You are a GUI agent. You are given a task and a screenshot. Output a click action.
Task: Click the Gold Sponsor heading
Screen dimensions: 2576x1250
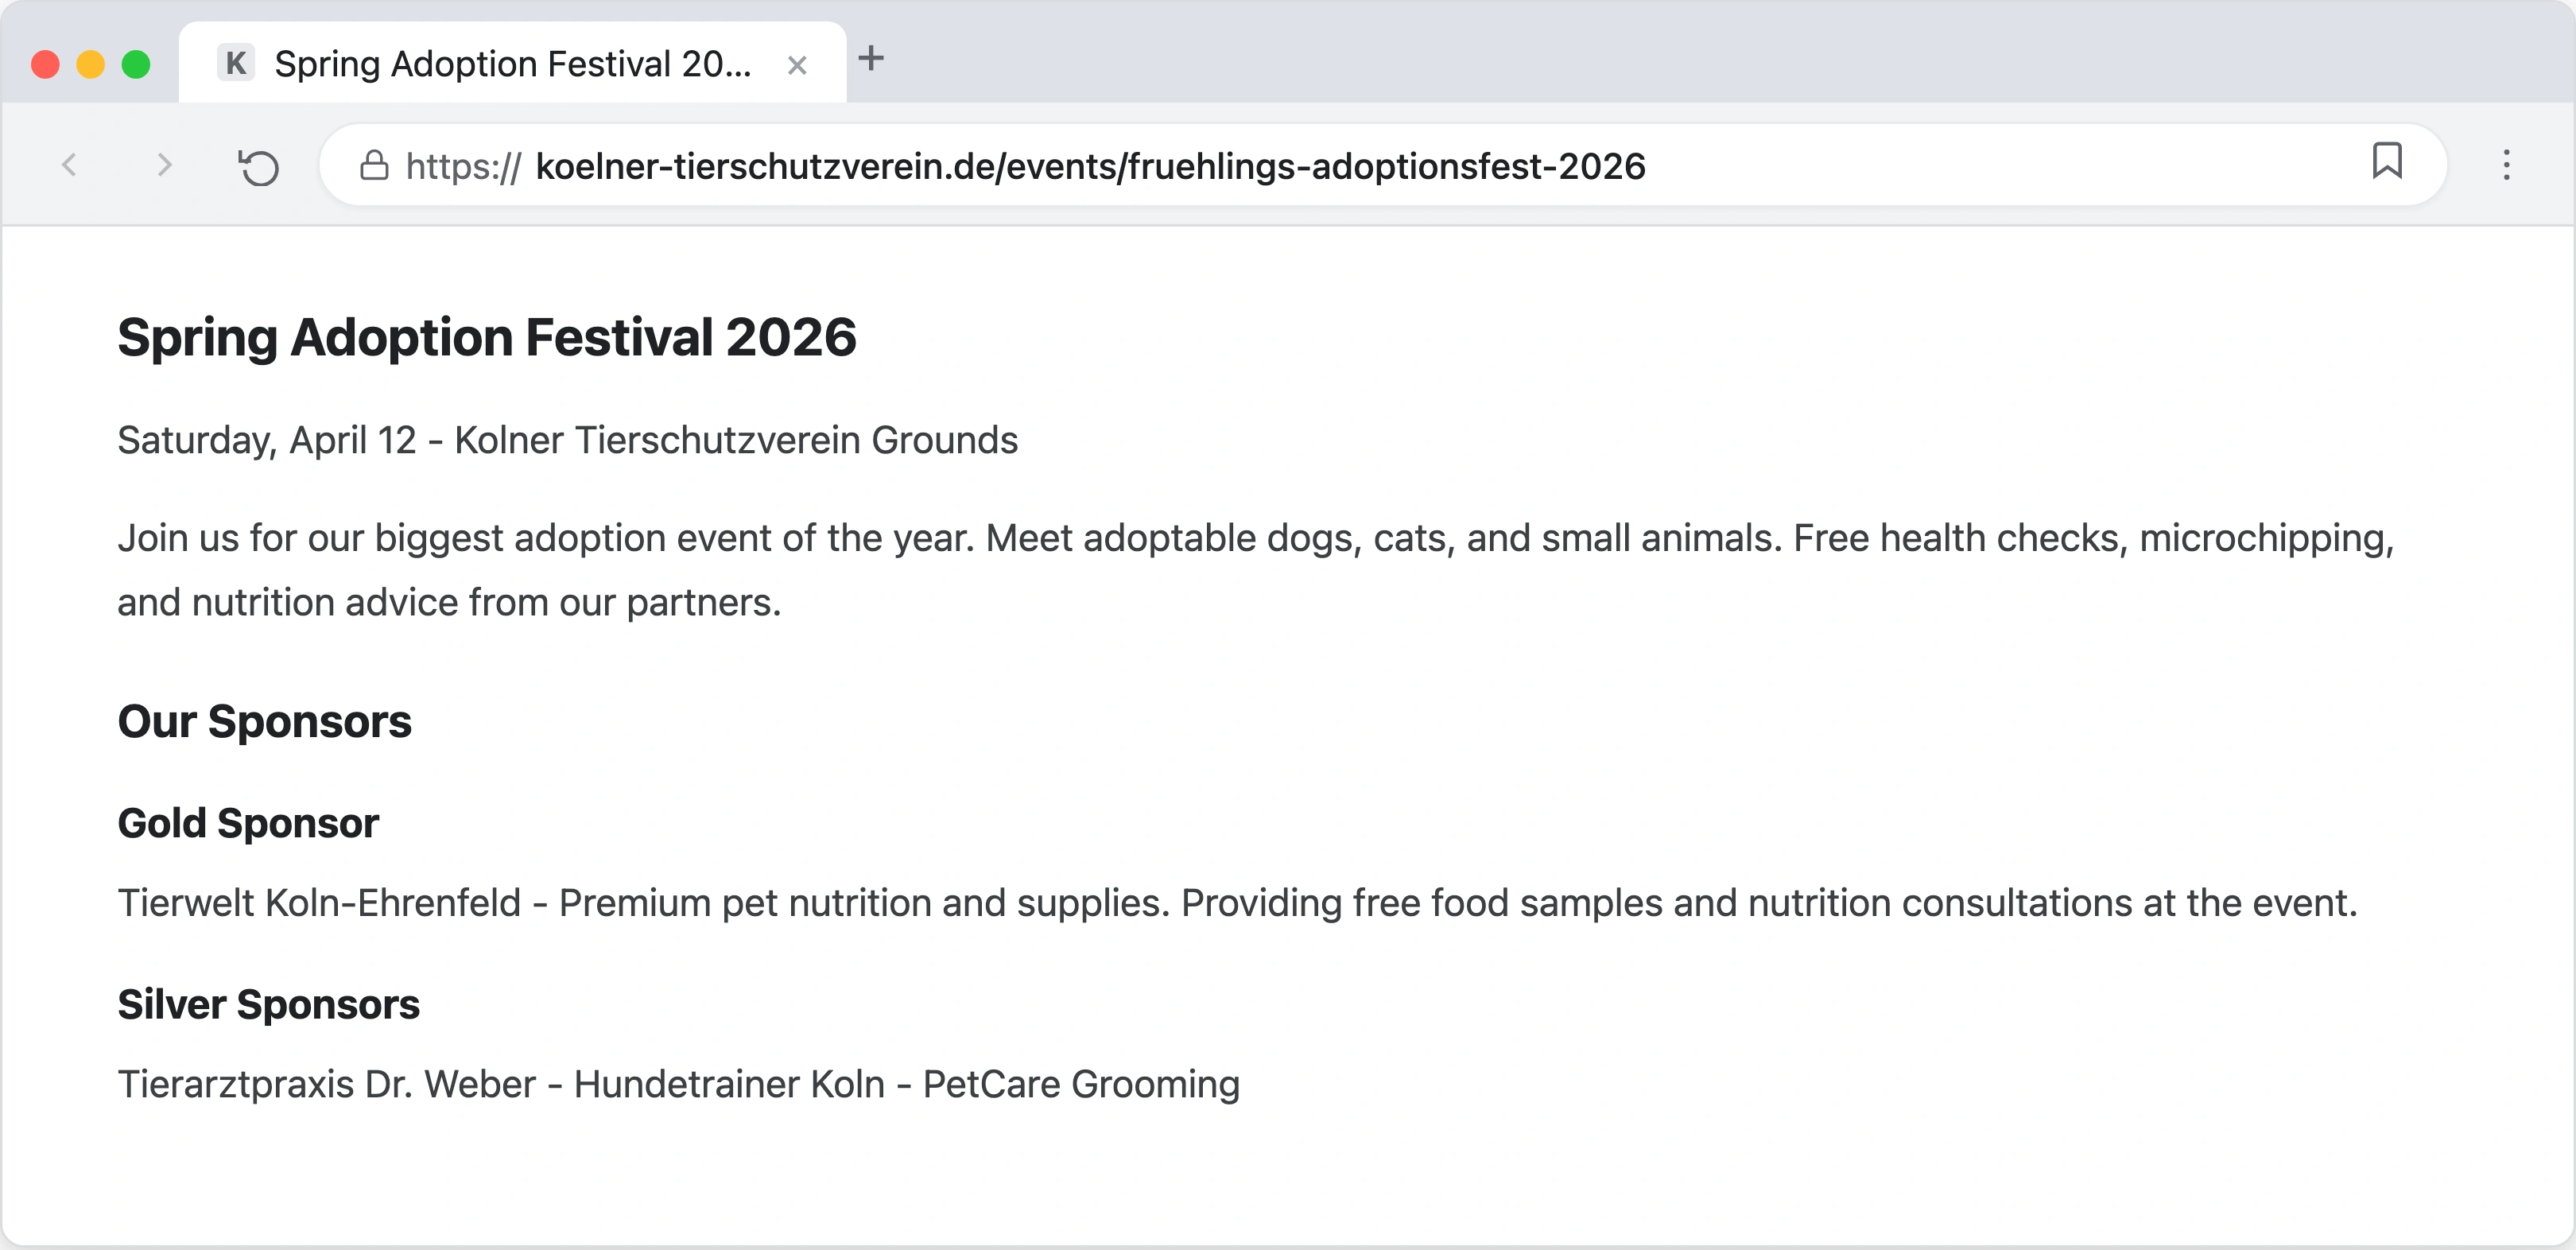pos(248,823)
